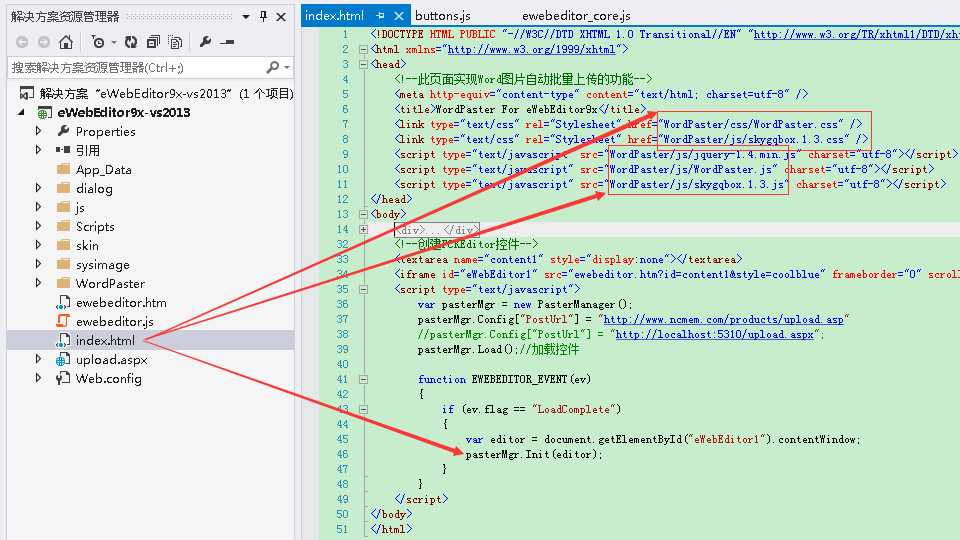The width and height of the screenshot is (960, 540).
Task: Expand the Web.config node
Action: [x=39, y=378]
